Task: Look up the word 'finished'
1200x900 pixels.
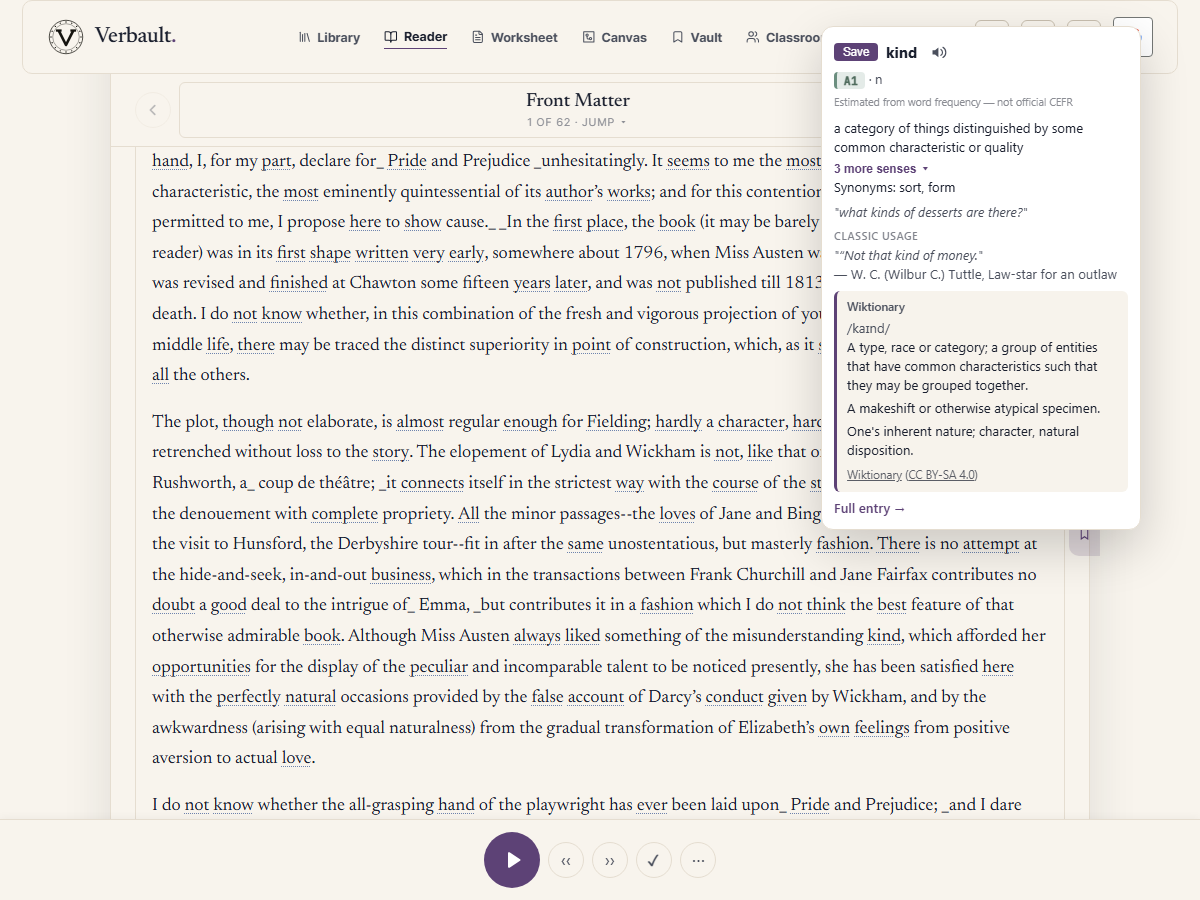Action: [x=299, y=283]
